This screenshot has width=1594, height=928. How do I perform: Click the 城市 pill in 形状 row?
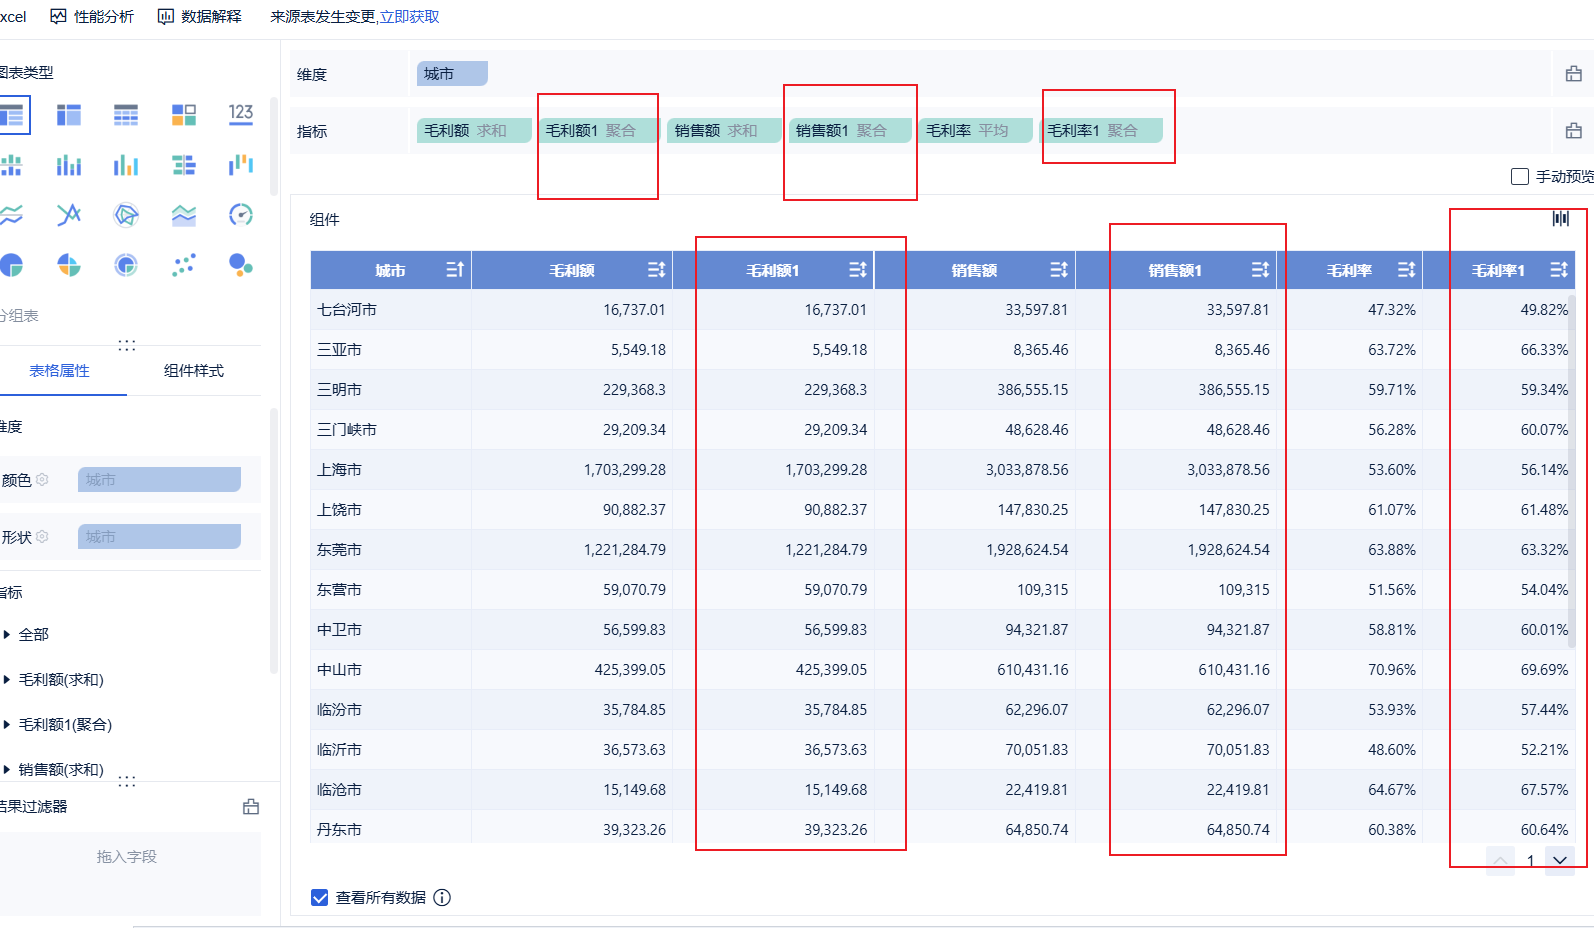[x=159, y=537]
